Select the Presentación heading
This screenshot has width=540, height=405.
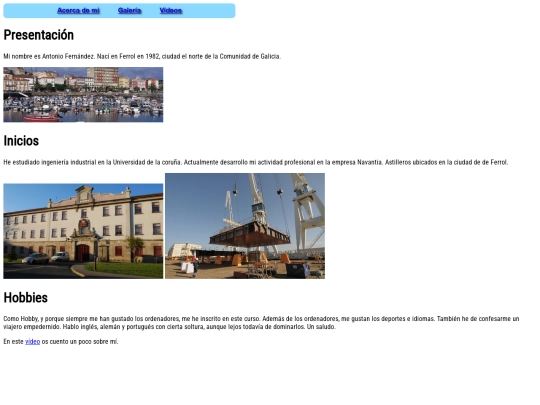[x=39, y=35]
